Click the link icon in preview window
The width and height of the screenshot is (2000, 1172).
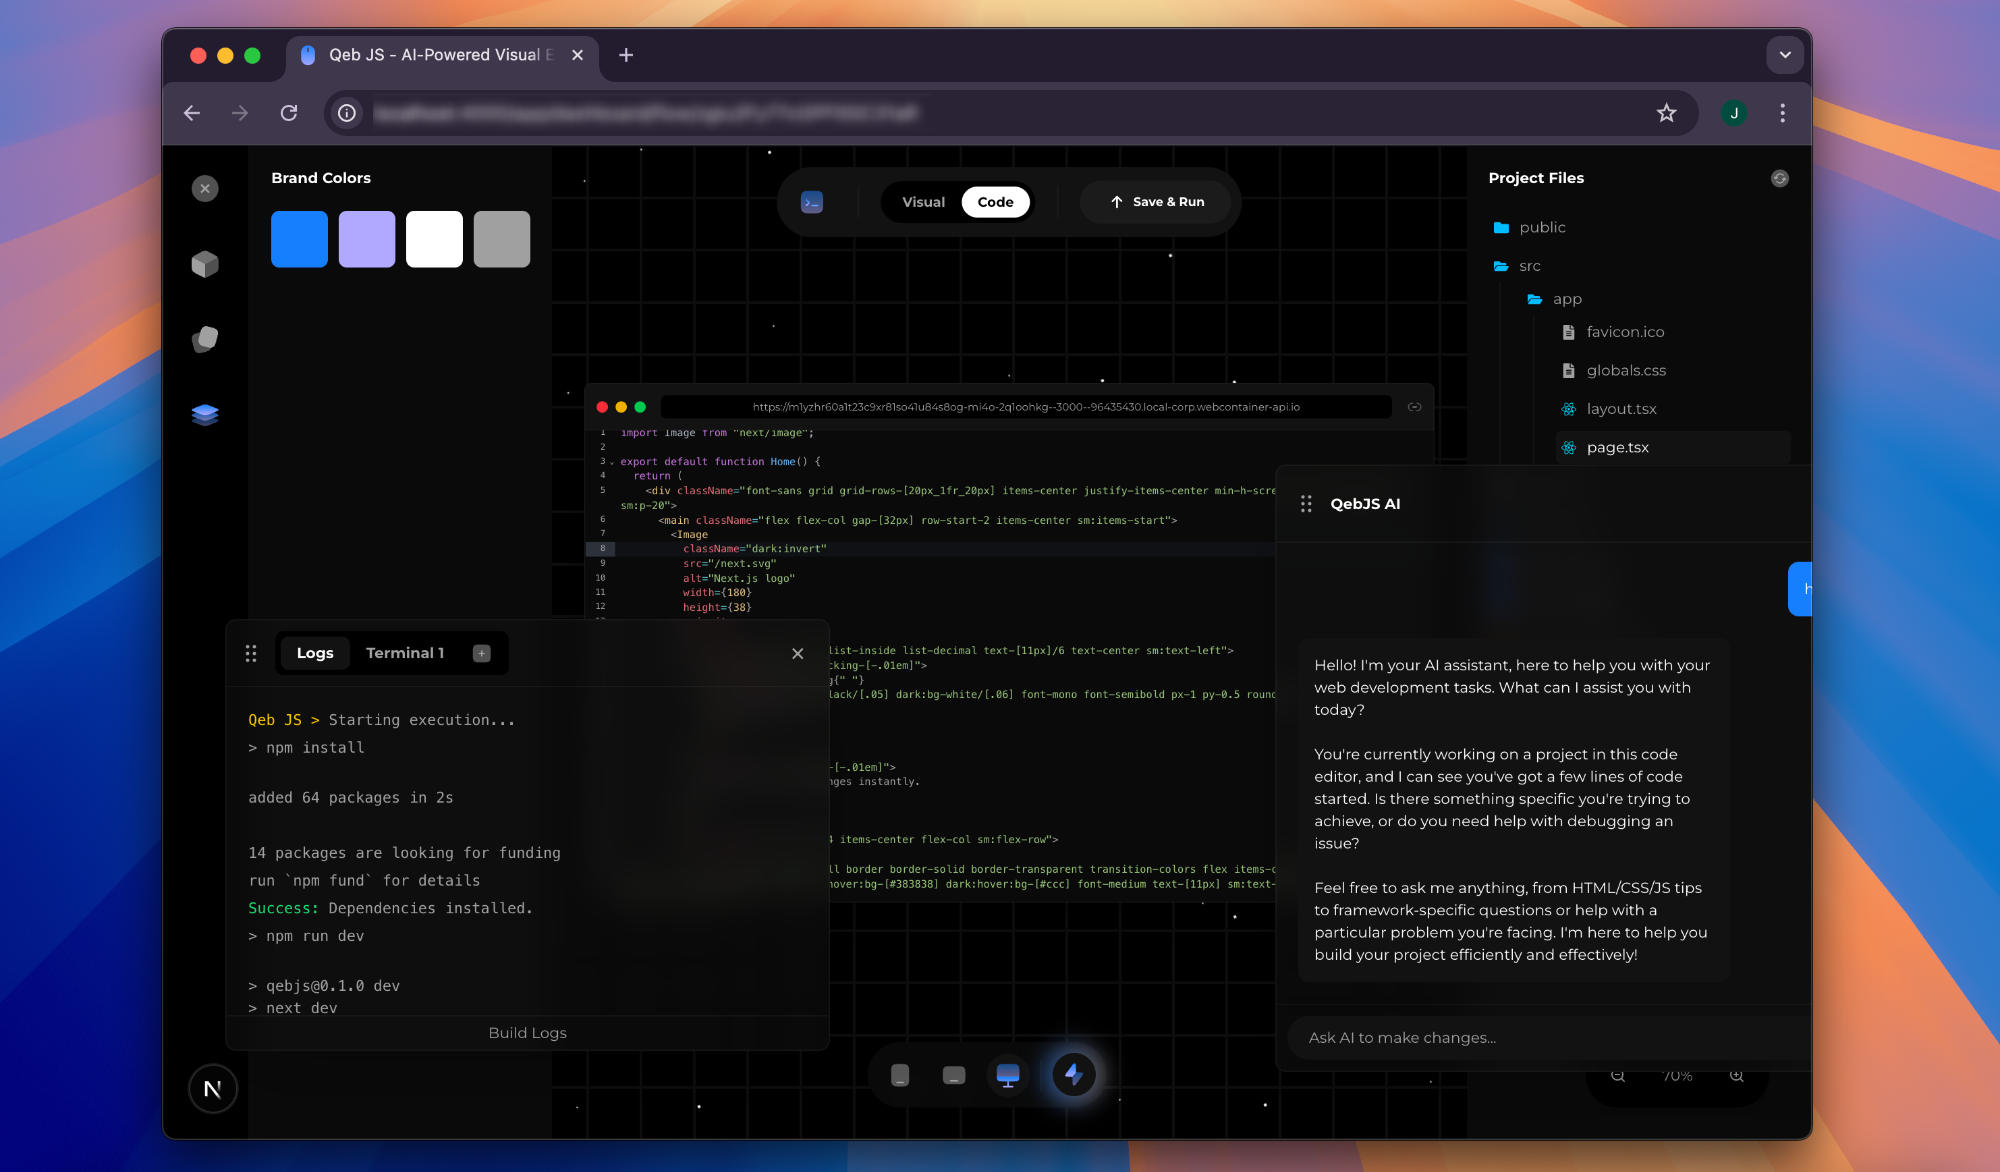point(1414,407)
